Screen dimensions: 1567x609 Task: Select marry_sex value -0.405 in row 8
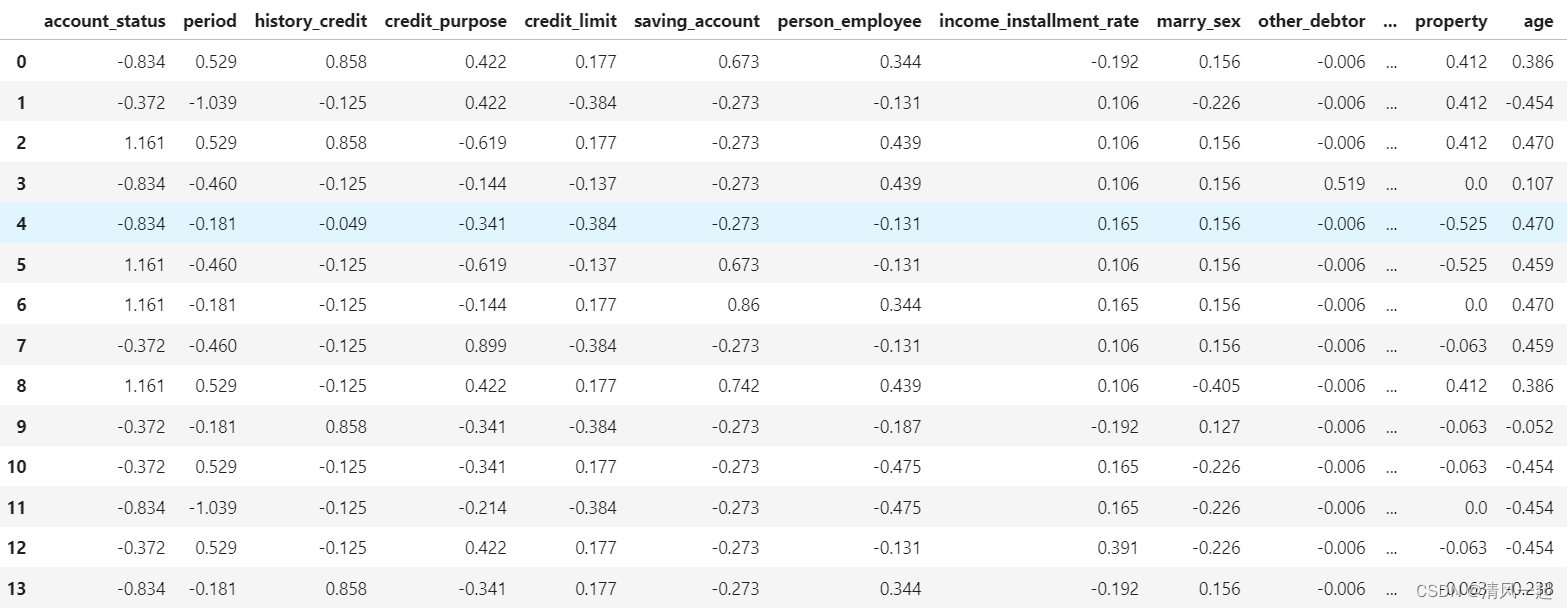click(x=1217, y=386)
